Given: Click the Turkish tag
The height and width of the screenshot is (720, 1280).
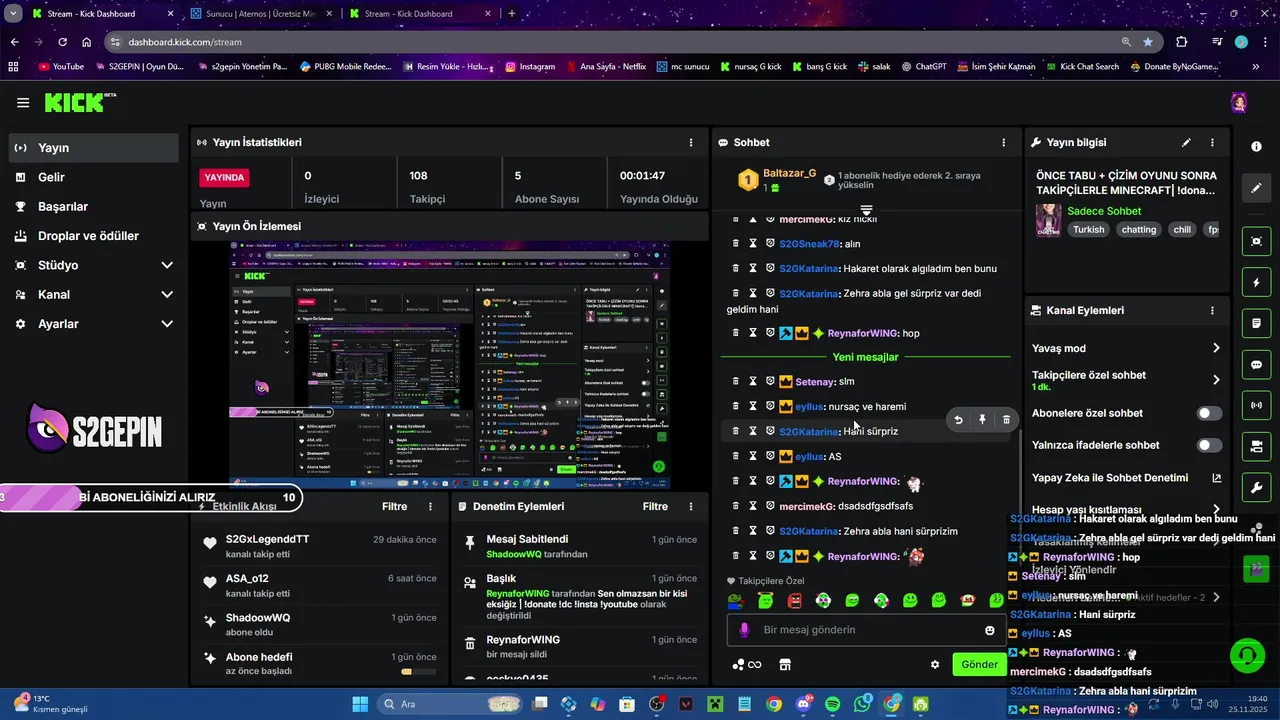Looking at the screenshot, I should [x=1089, y=229].
